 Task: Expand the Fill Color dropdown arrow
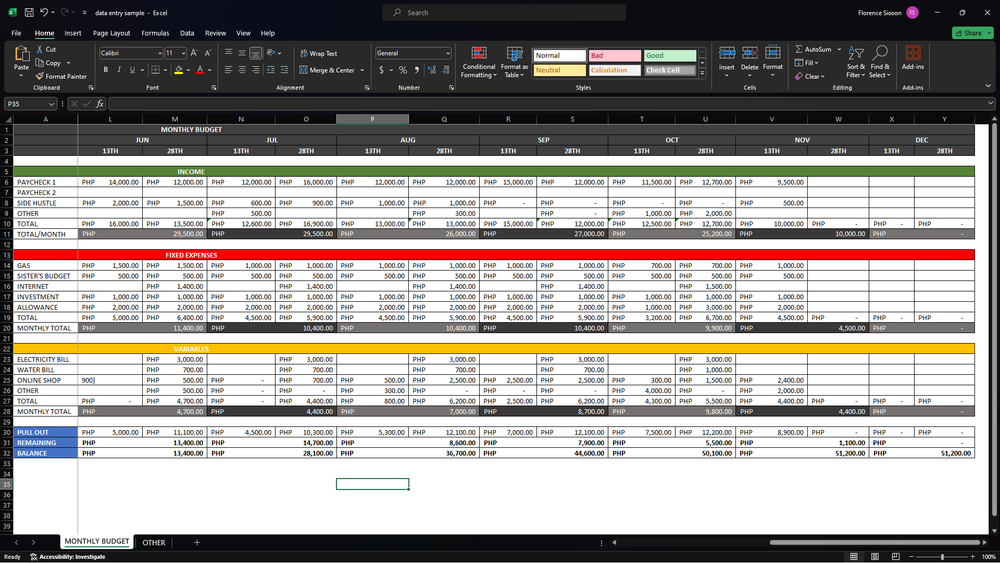pos(188,70)
